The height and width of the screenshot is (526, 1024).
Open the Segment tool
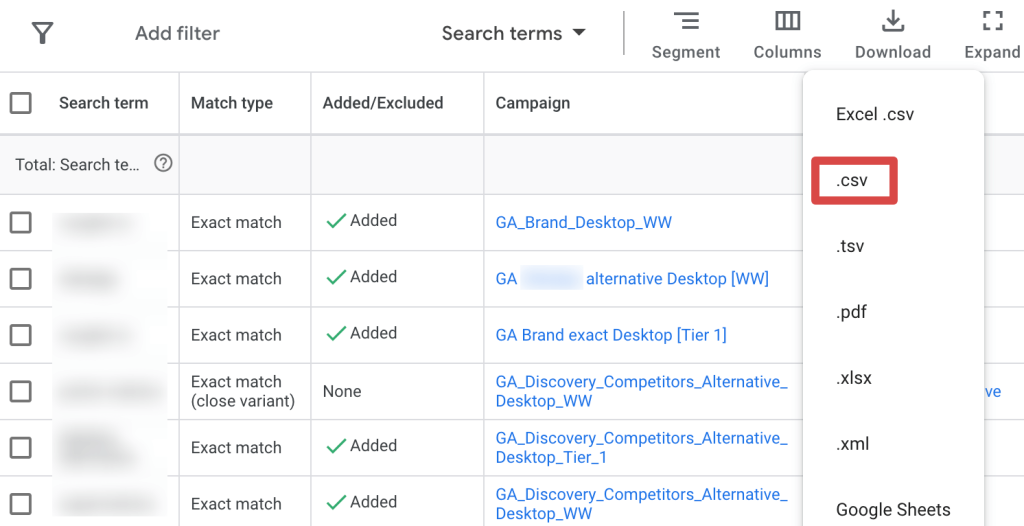click(686, 35)
